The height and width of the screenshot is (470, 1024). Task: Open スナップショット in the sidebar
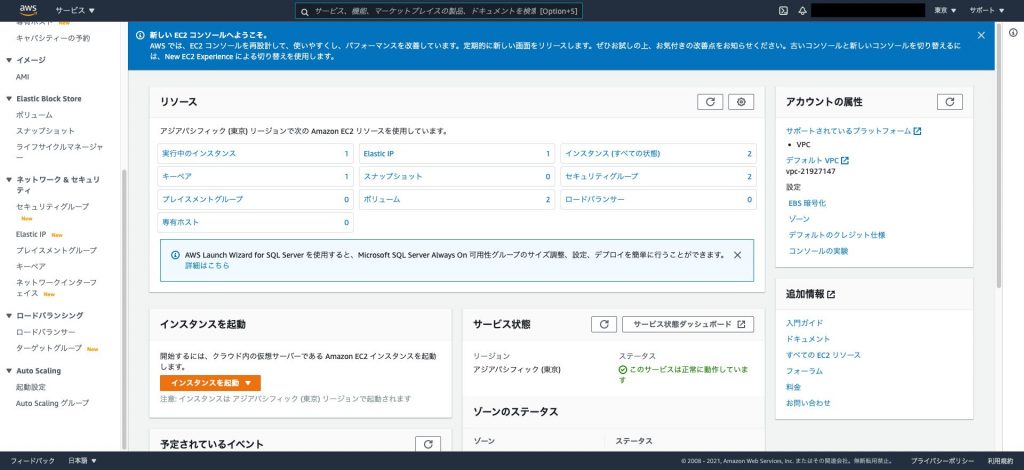[46, 131]
